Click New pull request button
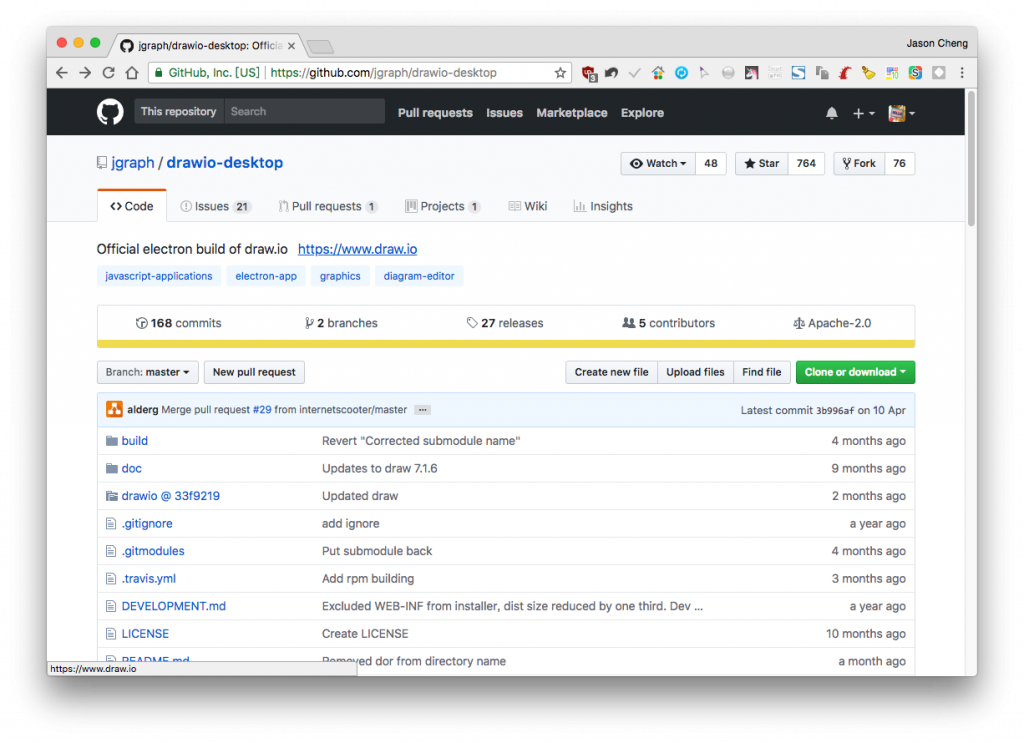 click(x=254, y=372)
